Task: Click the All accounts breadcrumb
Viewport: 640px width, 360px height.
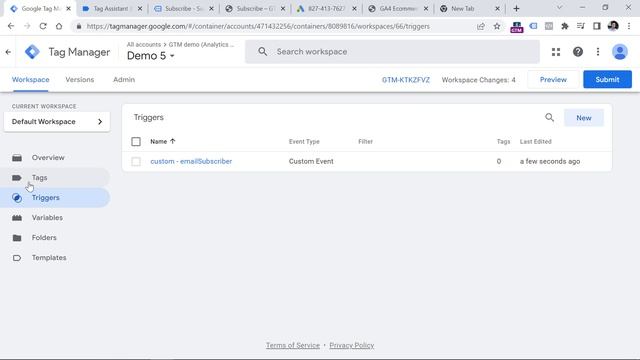Action: (144, 44)
